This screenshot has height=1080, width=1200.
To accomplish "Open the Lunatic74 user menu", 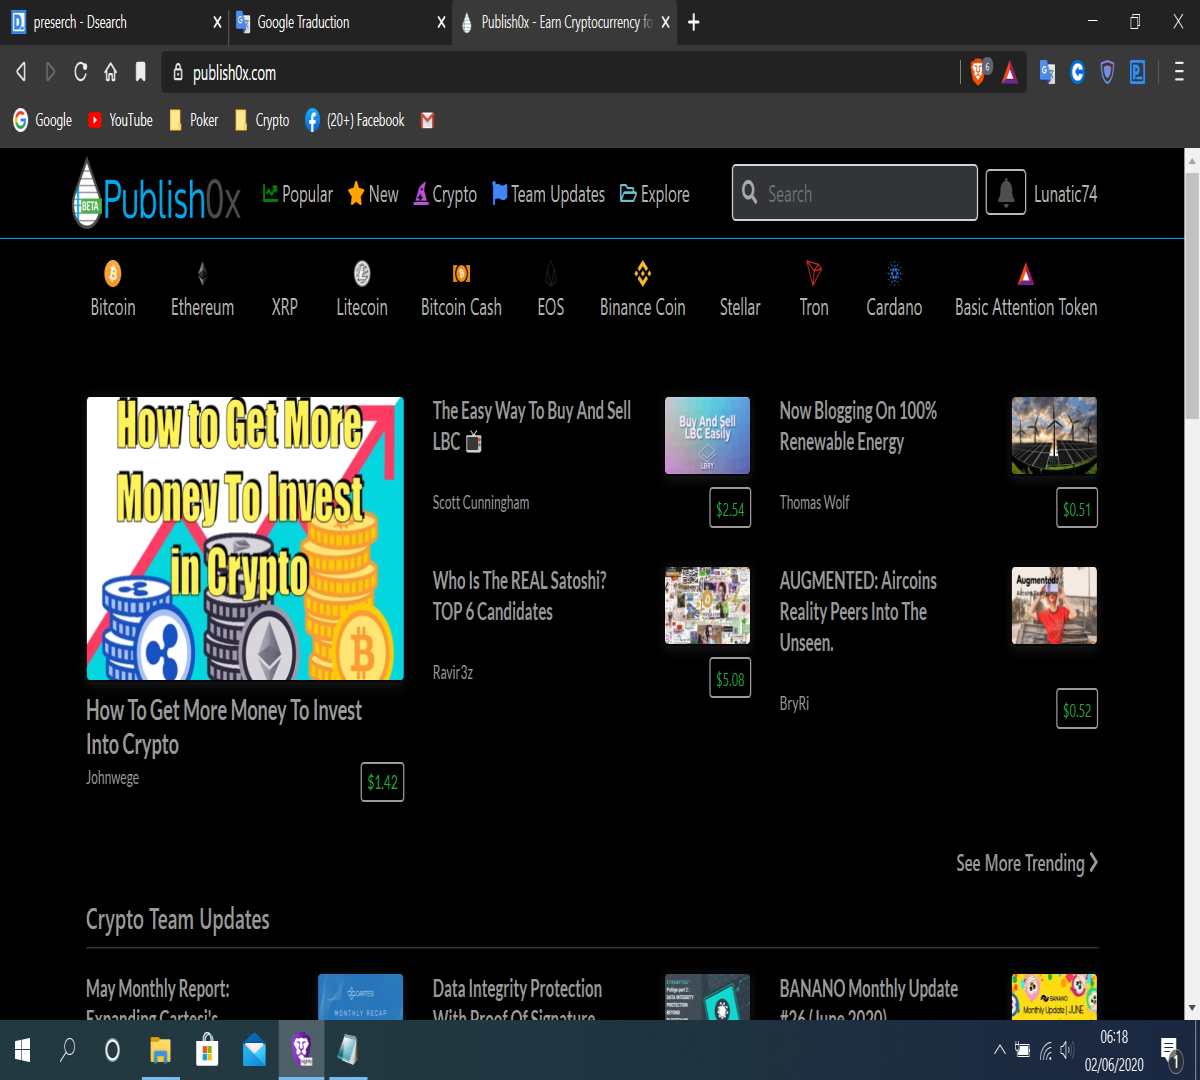I will (x=1065, y=194).
